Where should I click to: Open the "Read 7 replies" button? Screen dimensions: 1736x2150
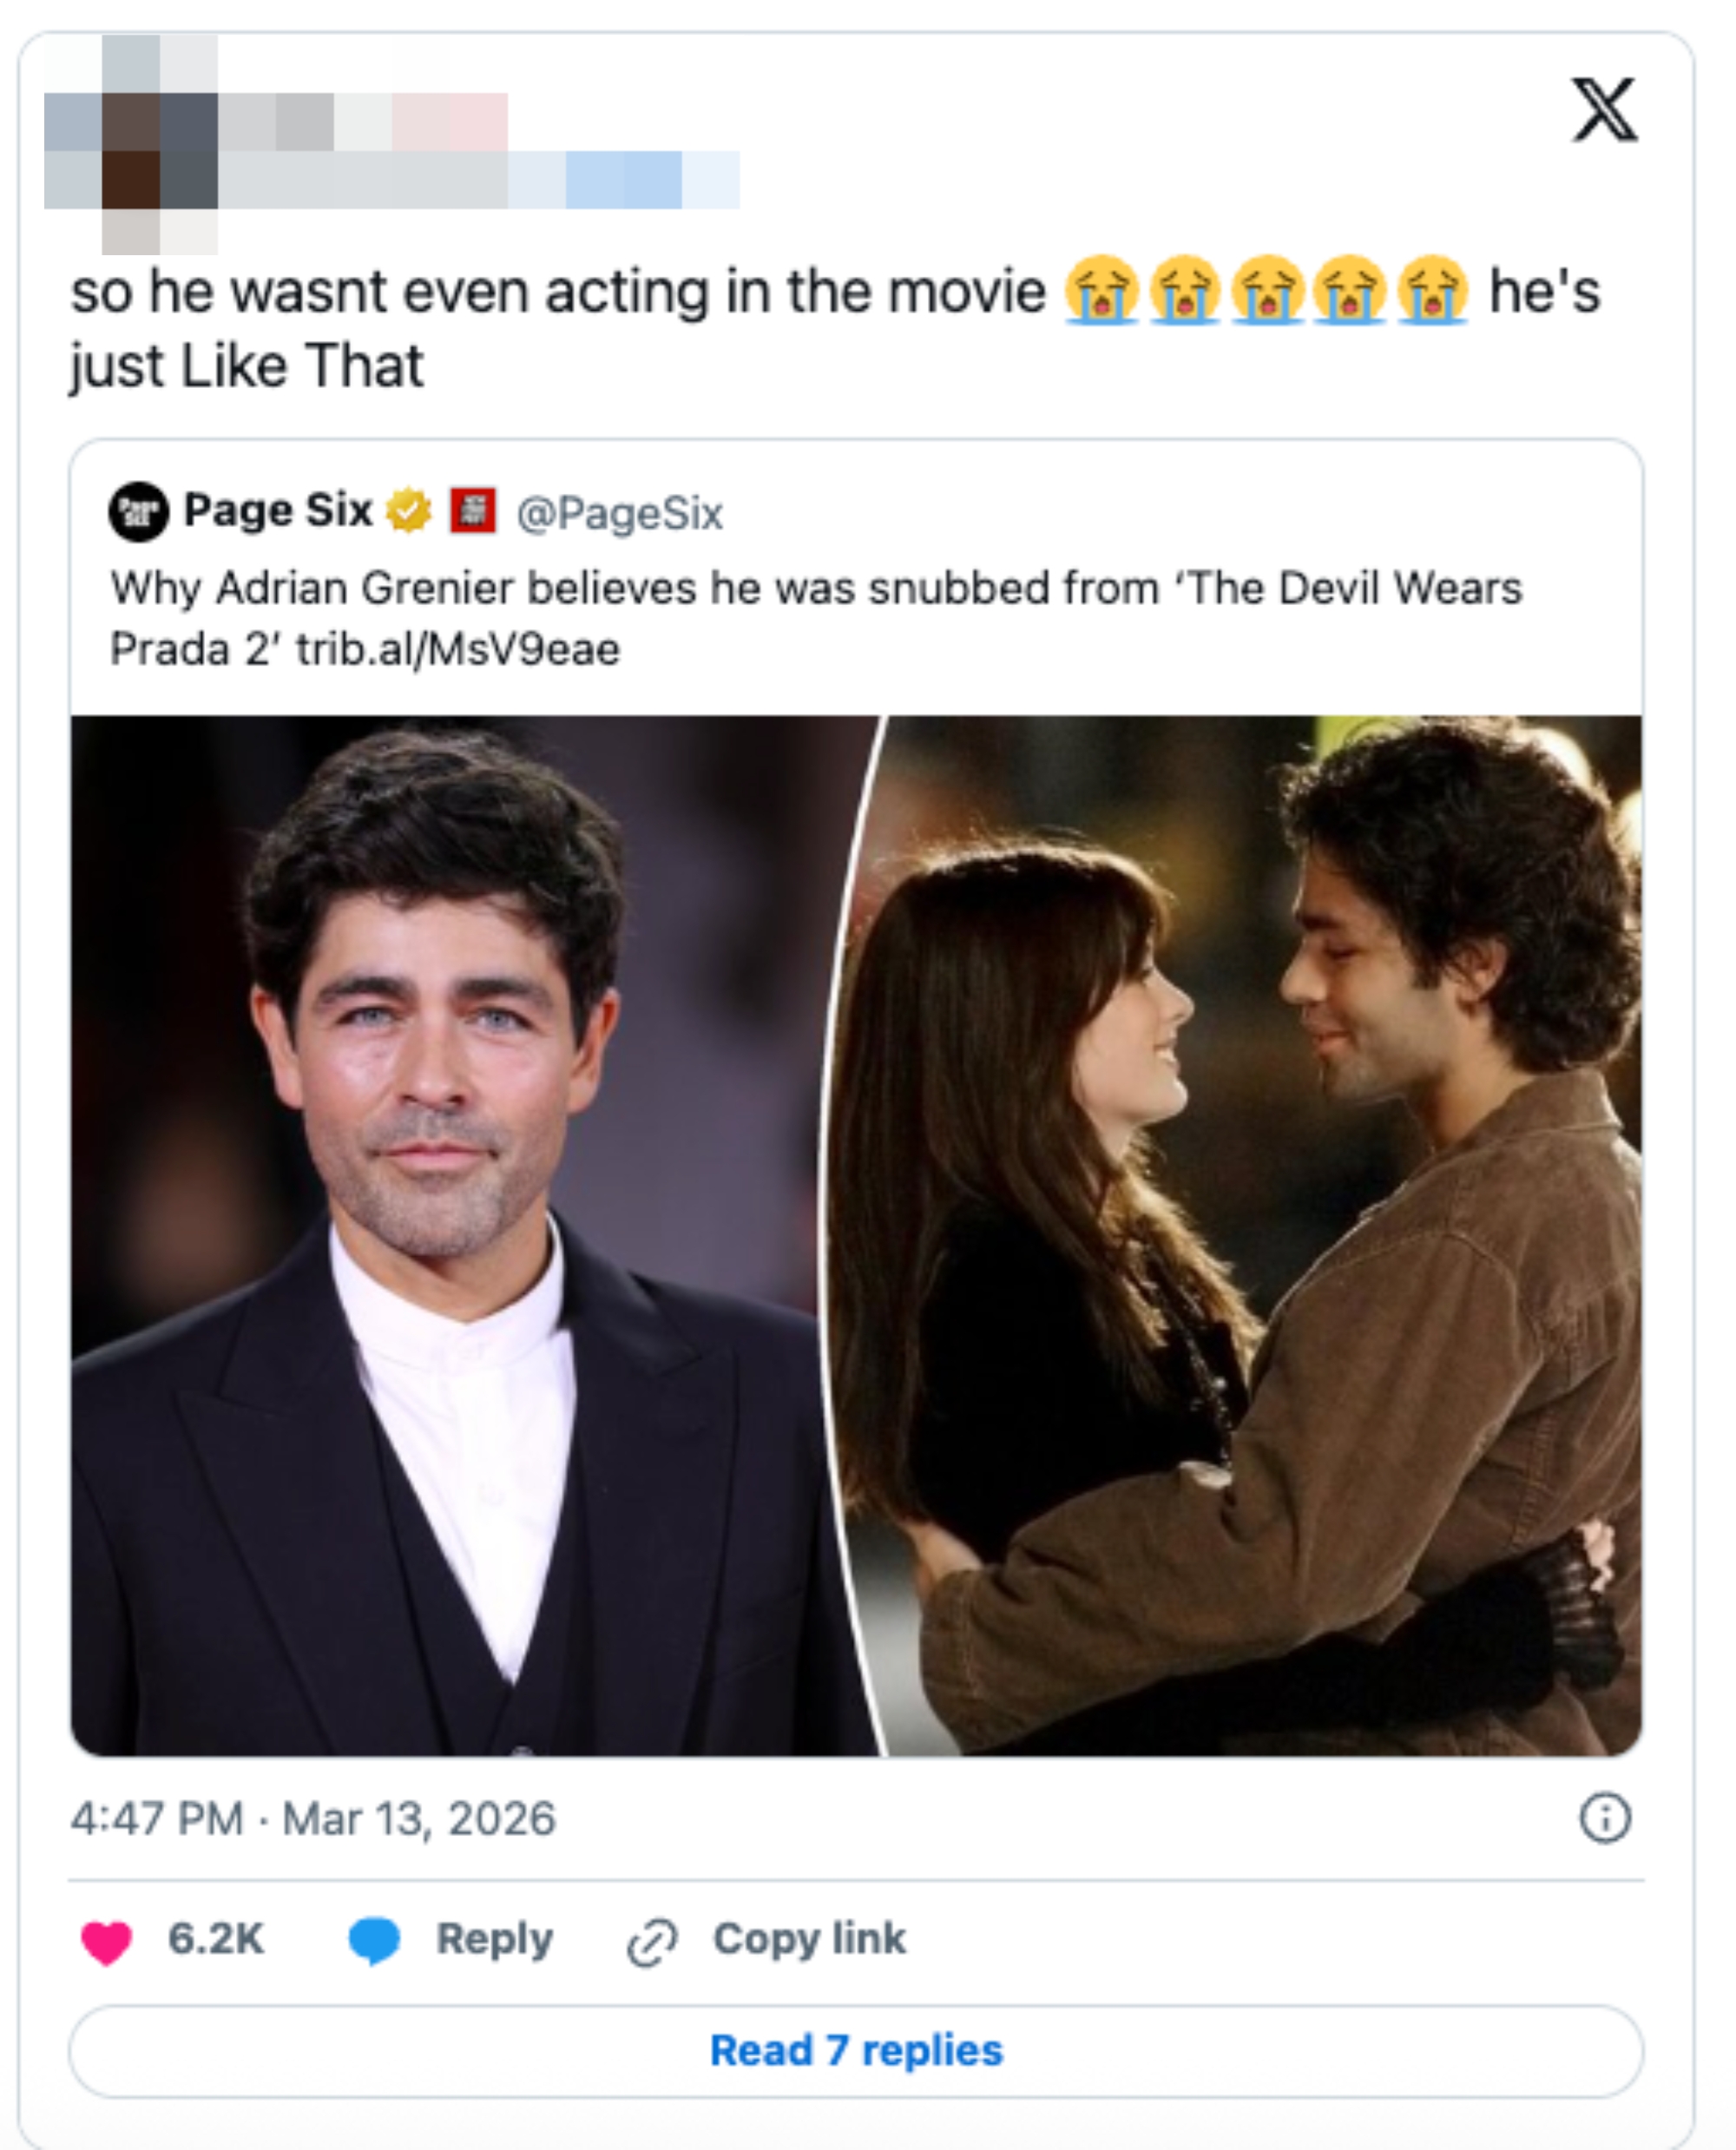pyautogui.click(x=856, y=2050)
